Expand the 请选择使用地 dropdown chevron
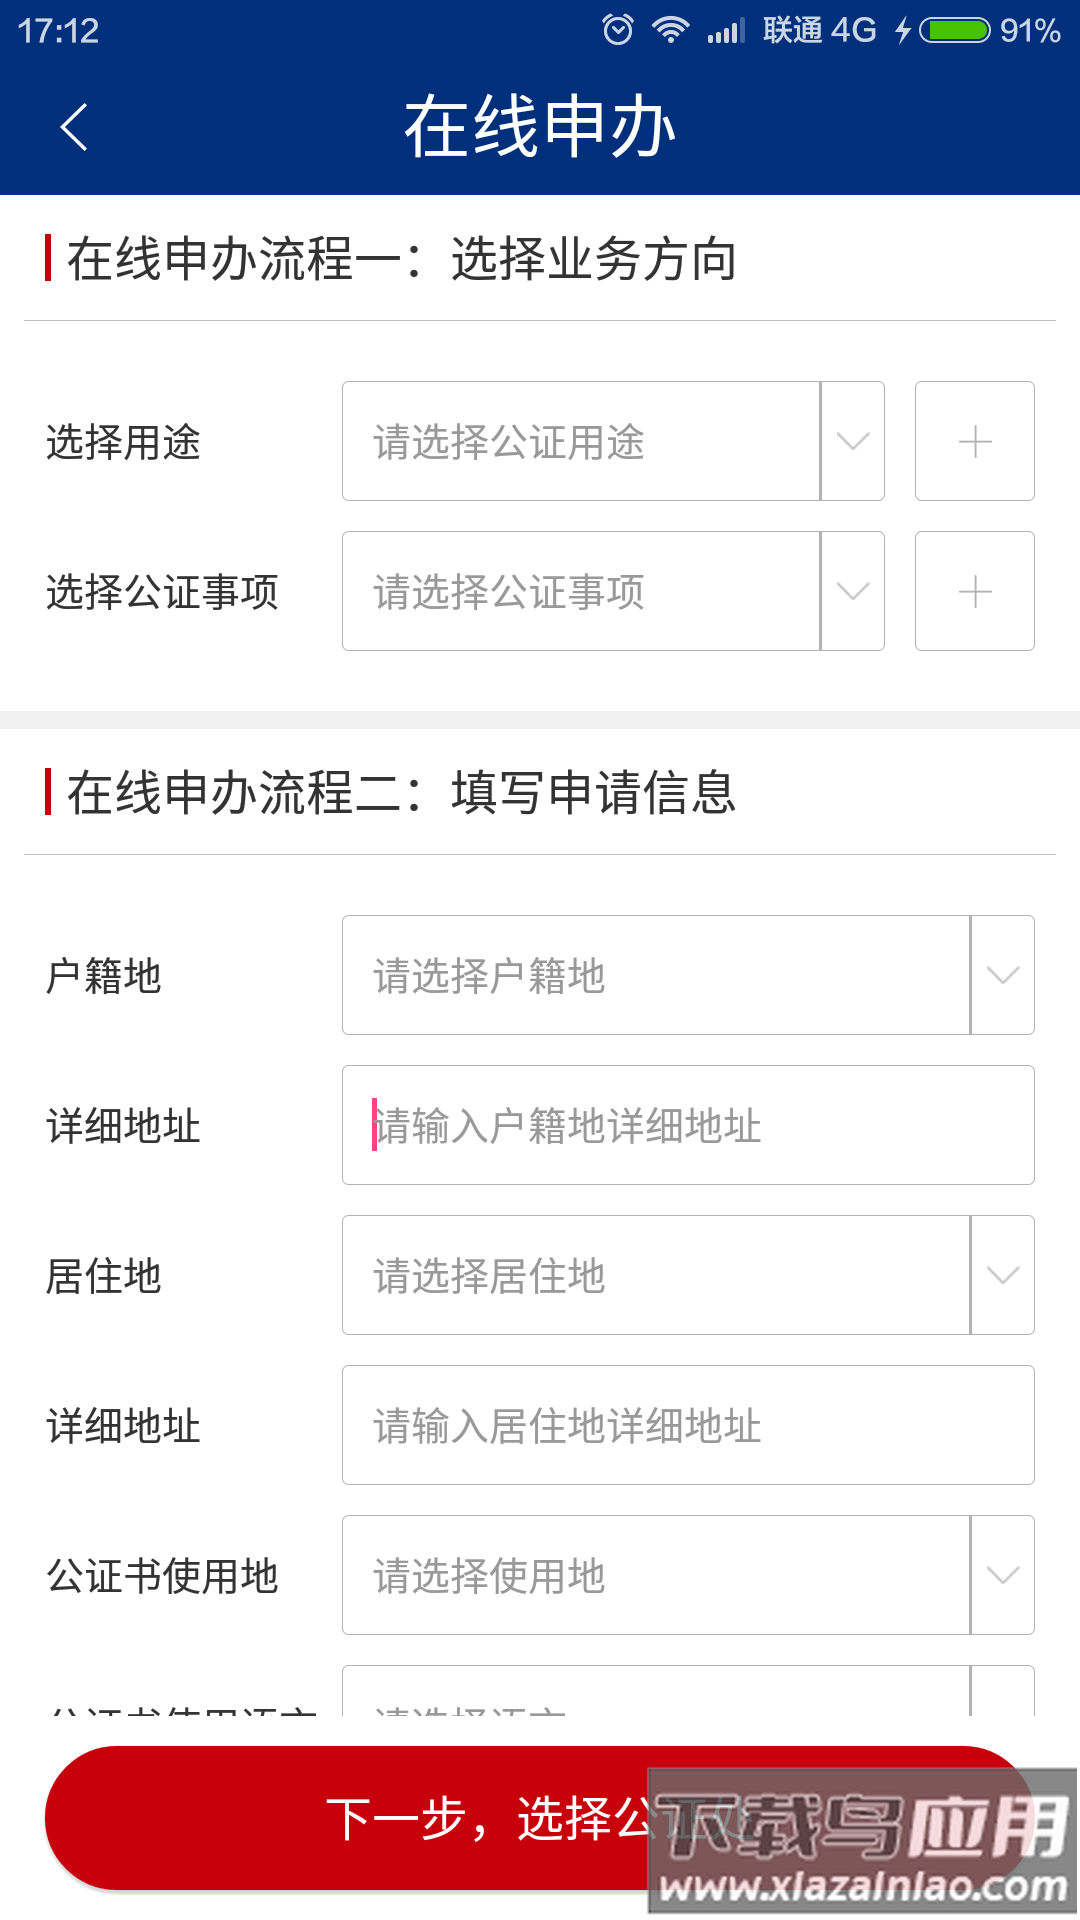The width and height of the screenshot is (1080, 1920). tap(1002, 1575)
